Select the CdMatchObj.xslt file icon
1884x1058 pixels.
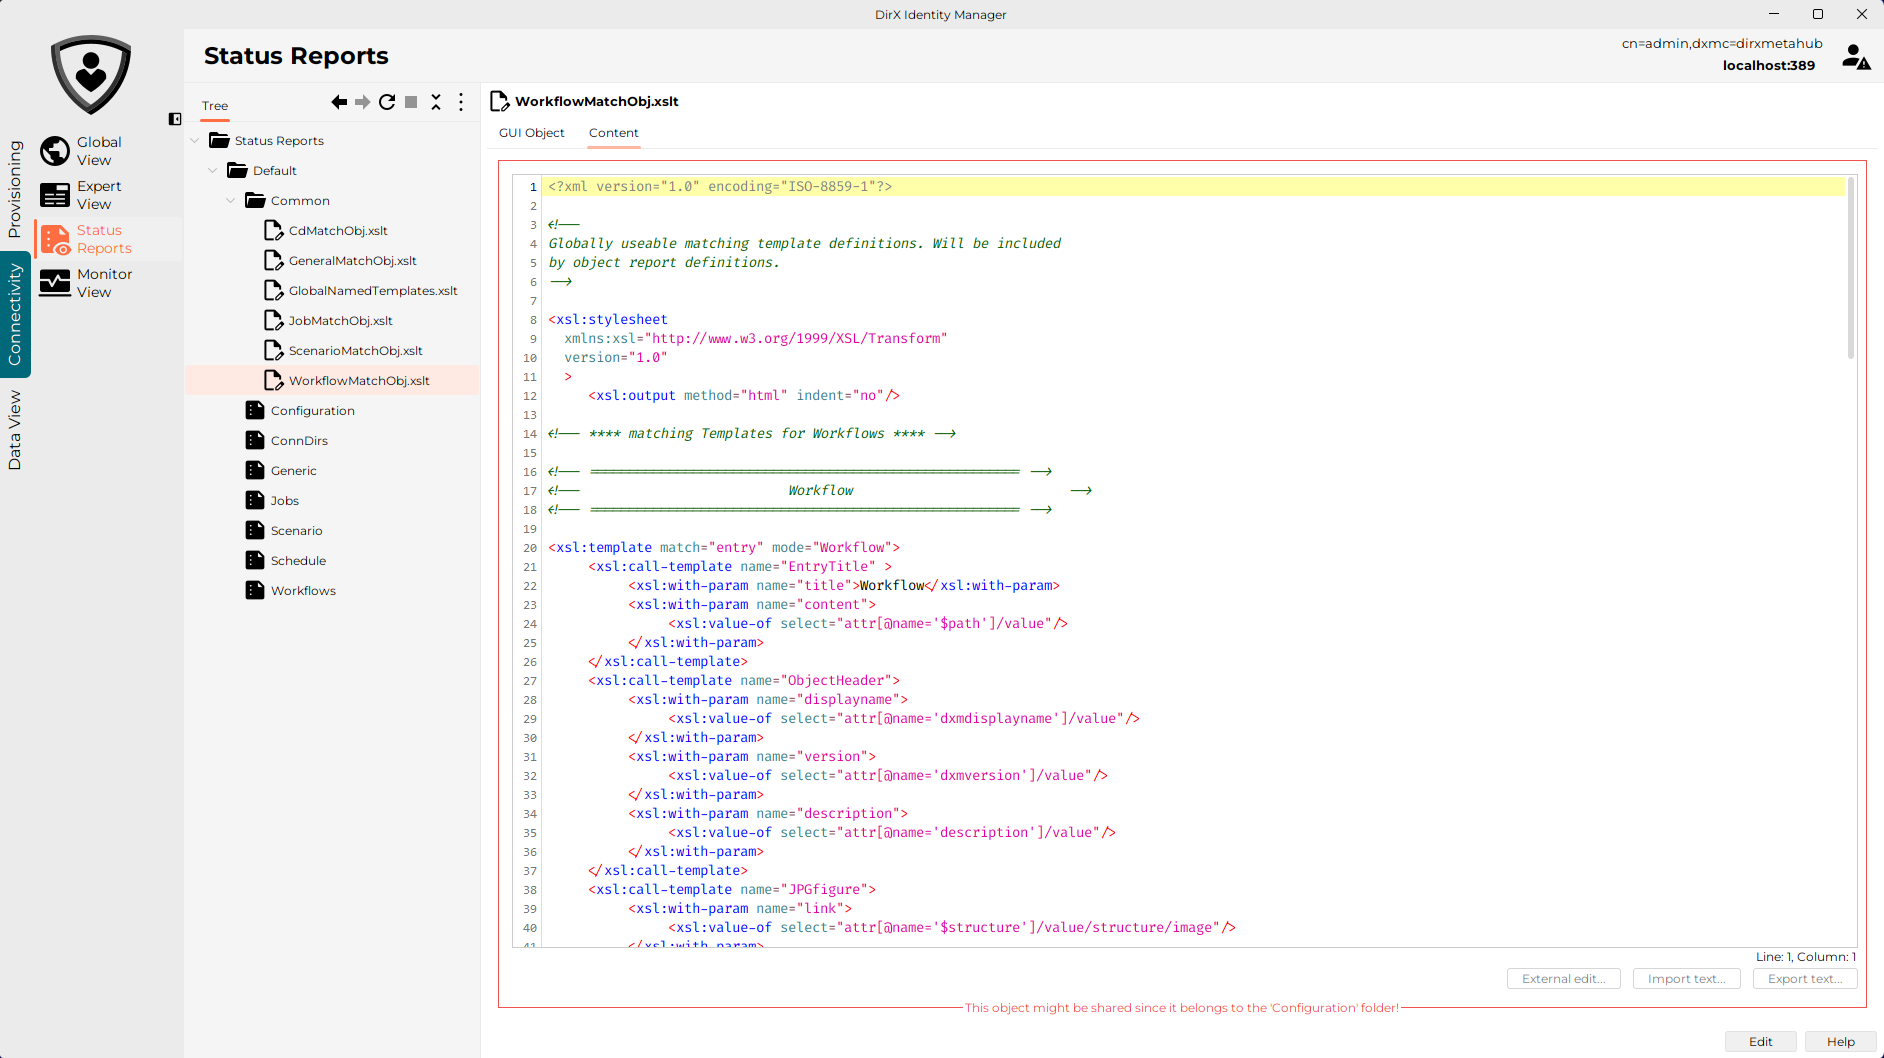(x=273, y=231)
